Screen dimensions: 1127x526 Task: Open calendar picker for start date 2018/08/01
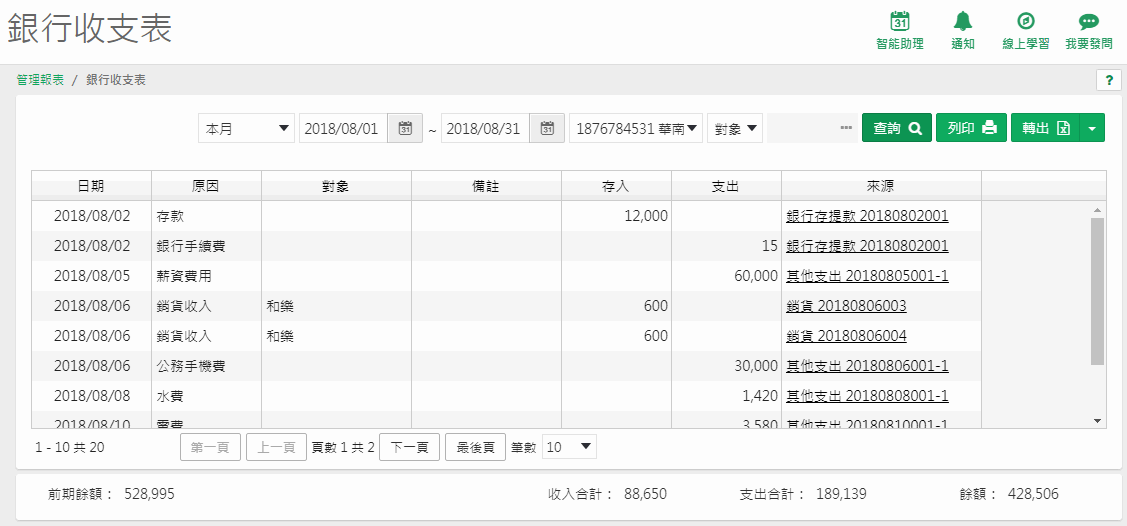(405, 129)
